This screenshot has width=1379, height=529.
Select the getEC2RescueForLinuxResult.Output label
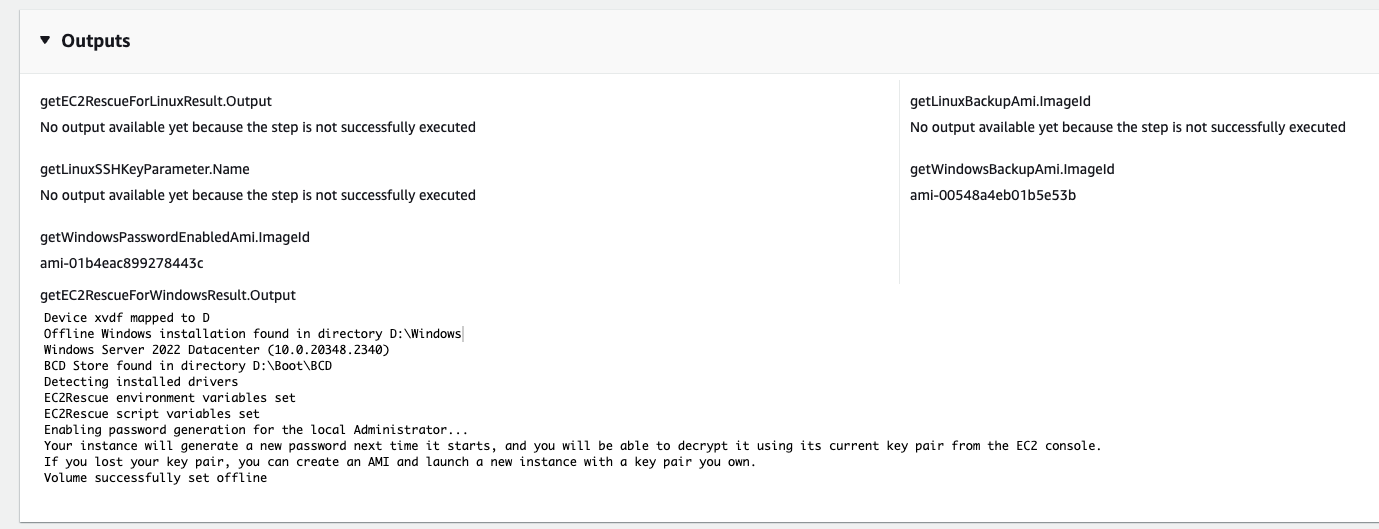tap(156, 101)
